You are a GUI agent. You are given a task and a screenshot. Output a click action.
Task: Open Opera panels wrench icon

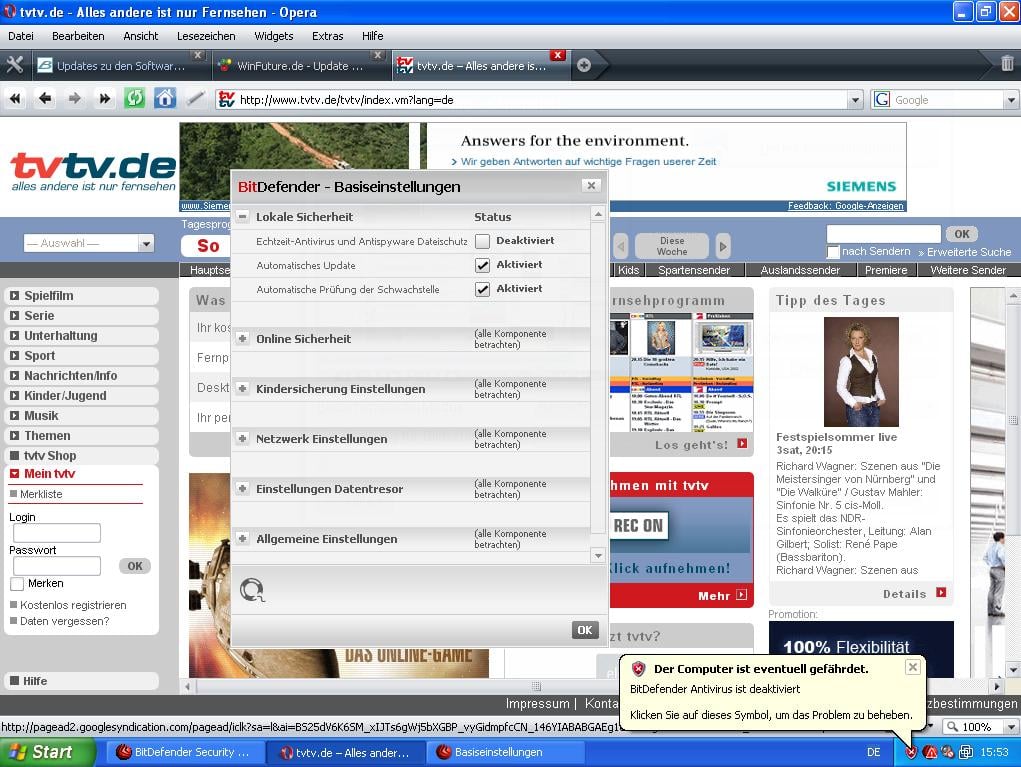click(14, 65)
